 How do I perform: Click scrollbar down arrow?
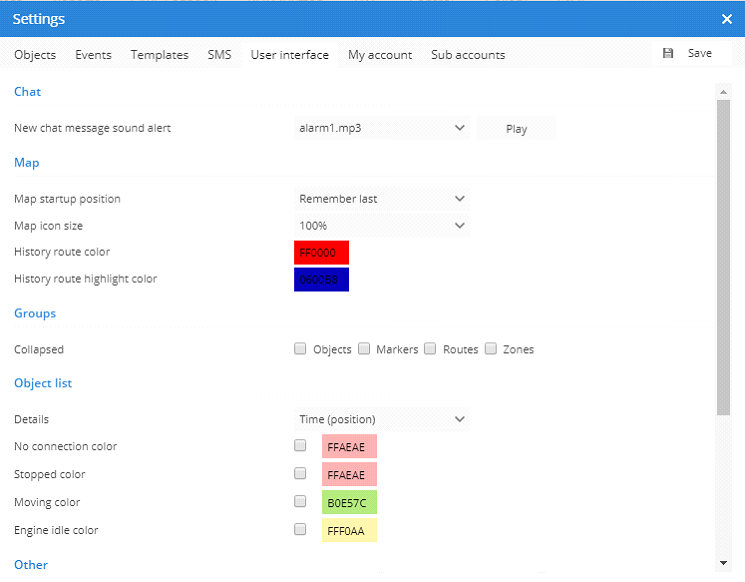(723, 564)
